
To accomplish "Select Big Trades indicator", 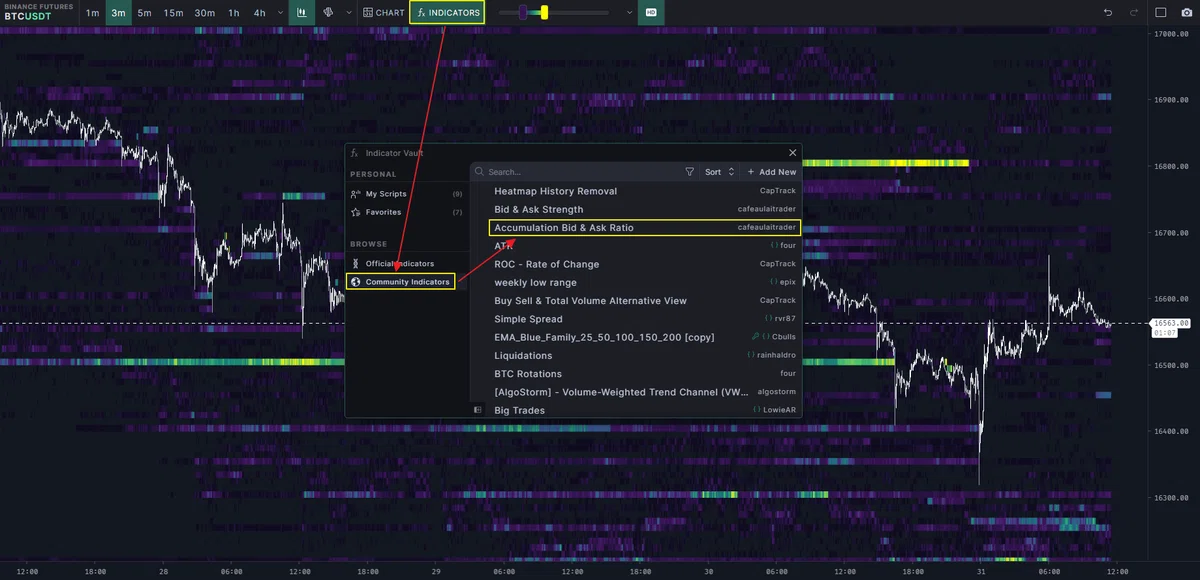I will [x=644, y=410].
